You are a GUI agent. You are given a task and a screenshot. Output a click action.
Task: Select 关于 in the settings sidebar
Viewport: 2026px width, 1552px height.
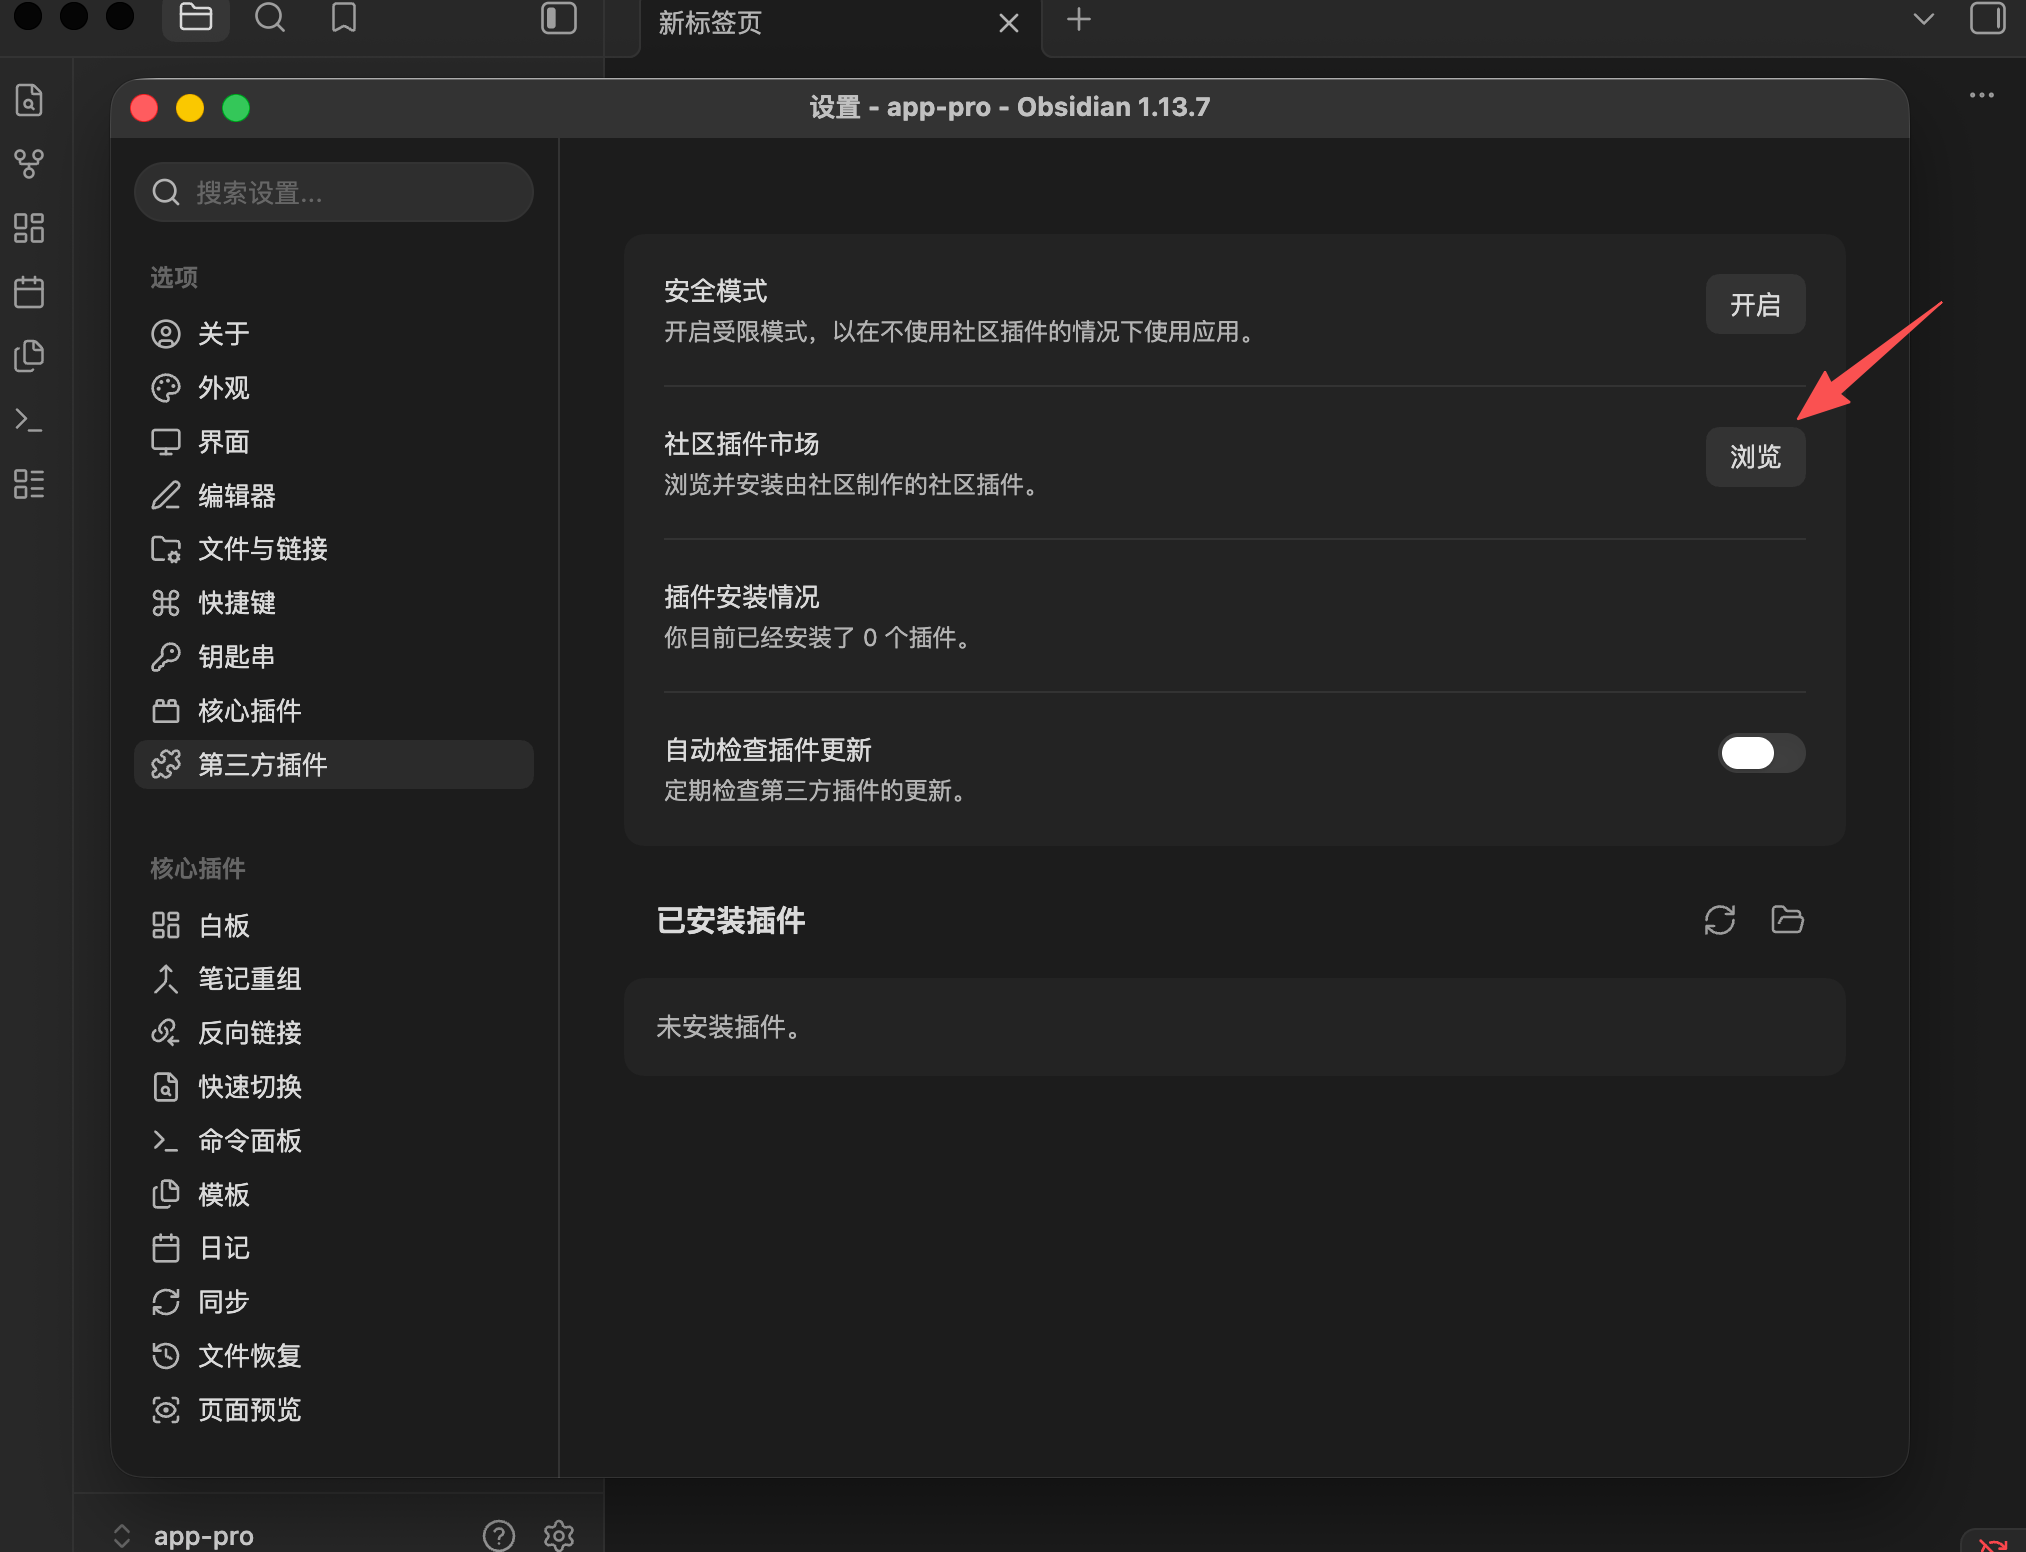(x=333, y=334)
